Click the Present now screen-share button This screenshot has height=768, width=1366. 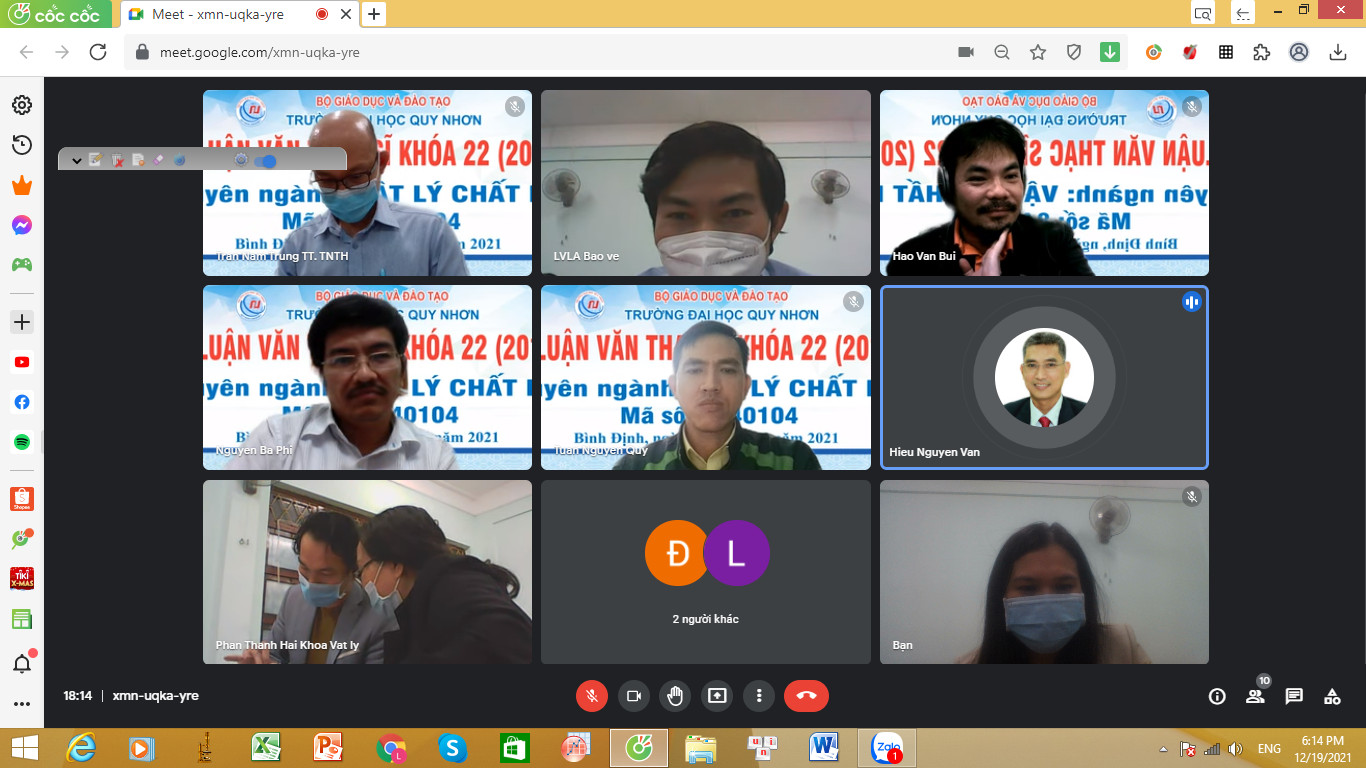tap(717, 696)
